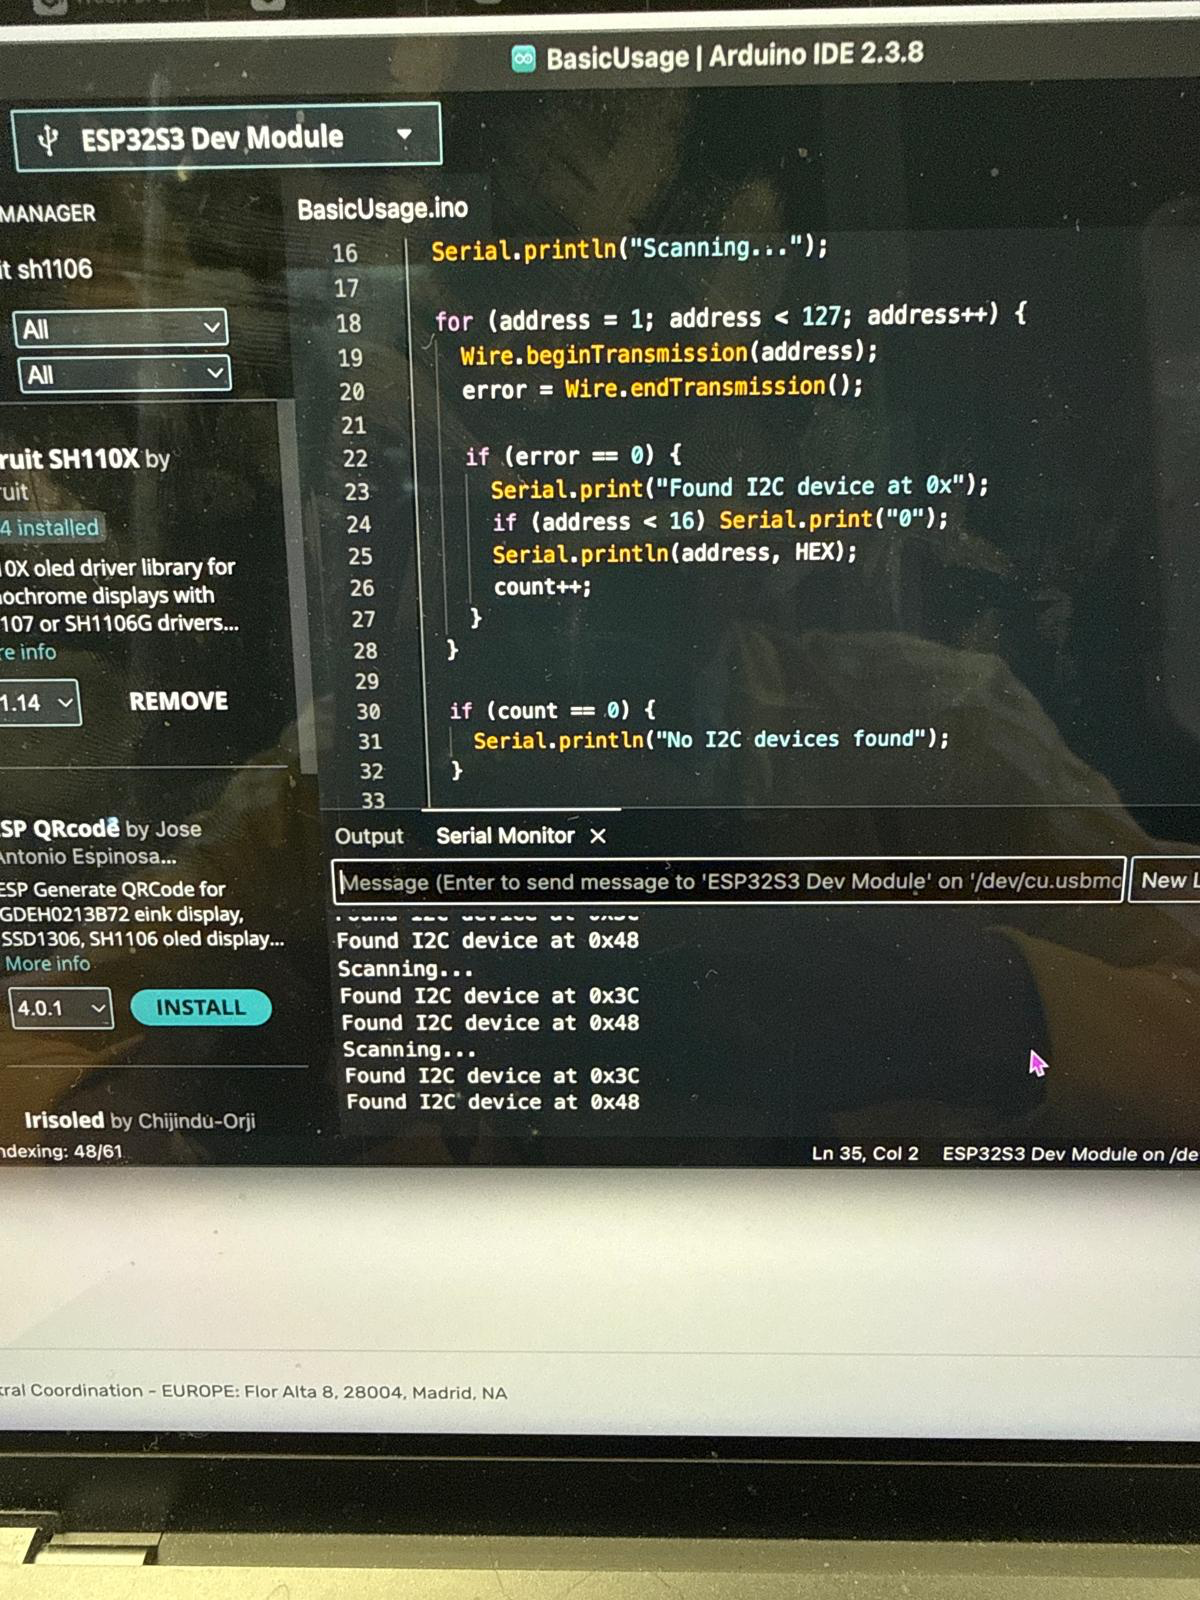Install the ESP QRcode library
The image size is (1200, 1600).
pos(200,1007)
